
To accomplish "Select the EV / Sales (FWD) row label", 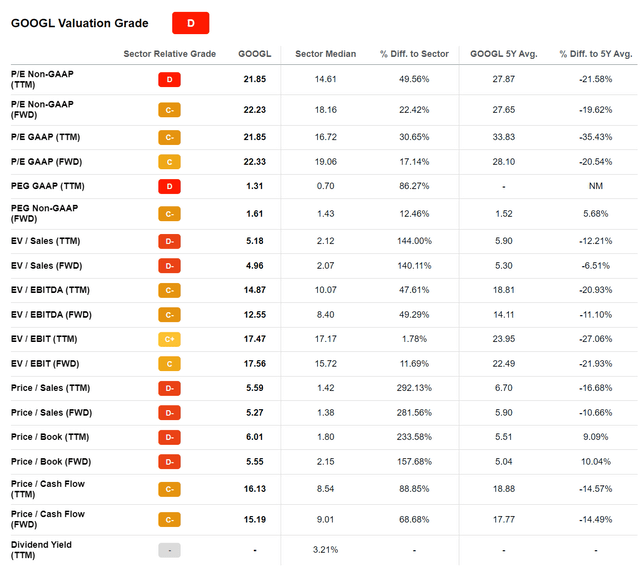I will [x=47, y=266].
